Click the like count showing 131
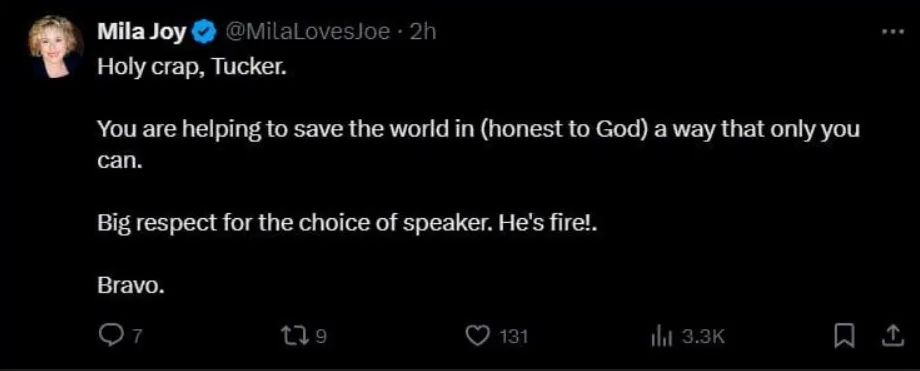This screenshot has height=371, width=920. pos(514,337)
